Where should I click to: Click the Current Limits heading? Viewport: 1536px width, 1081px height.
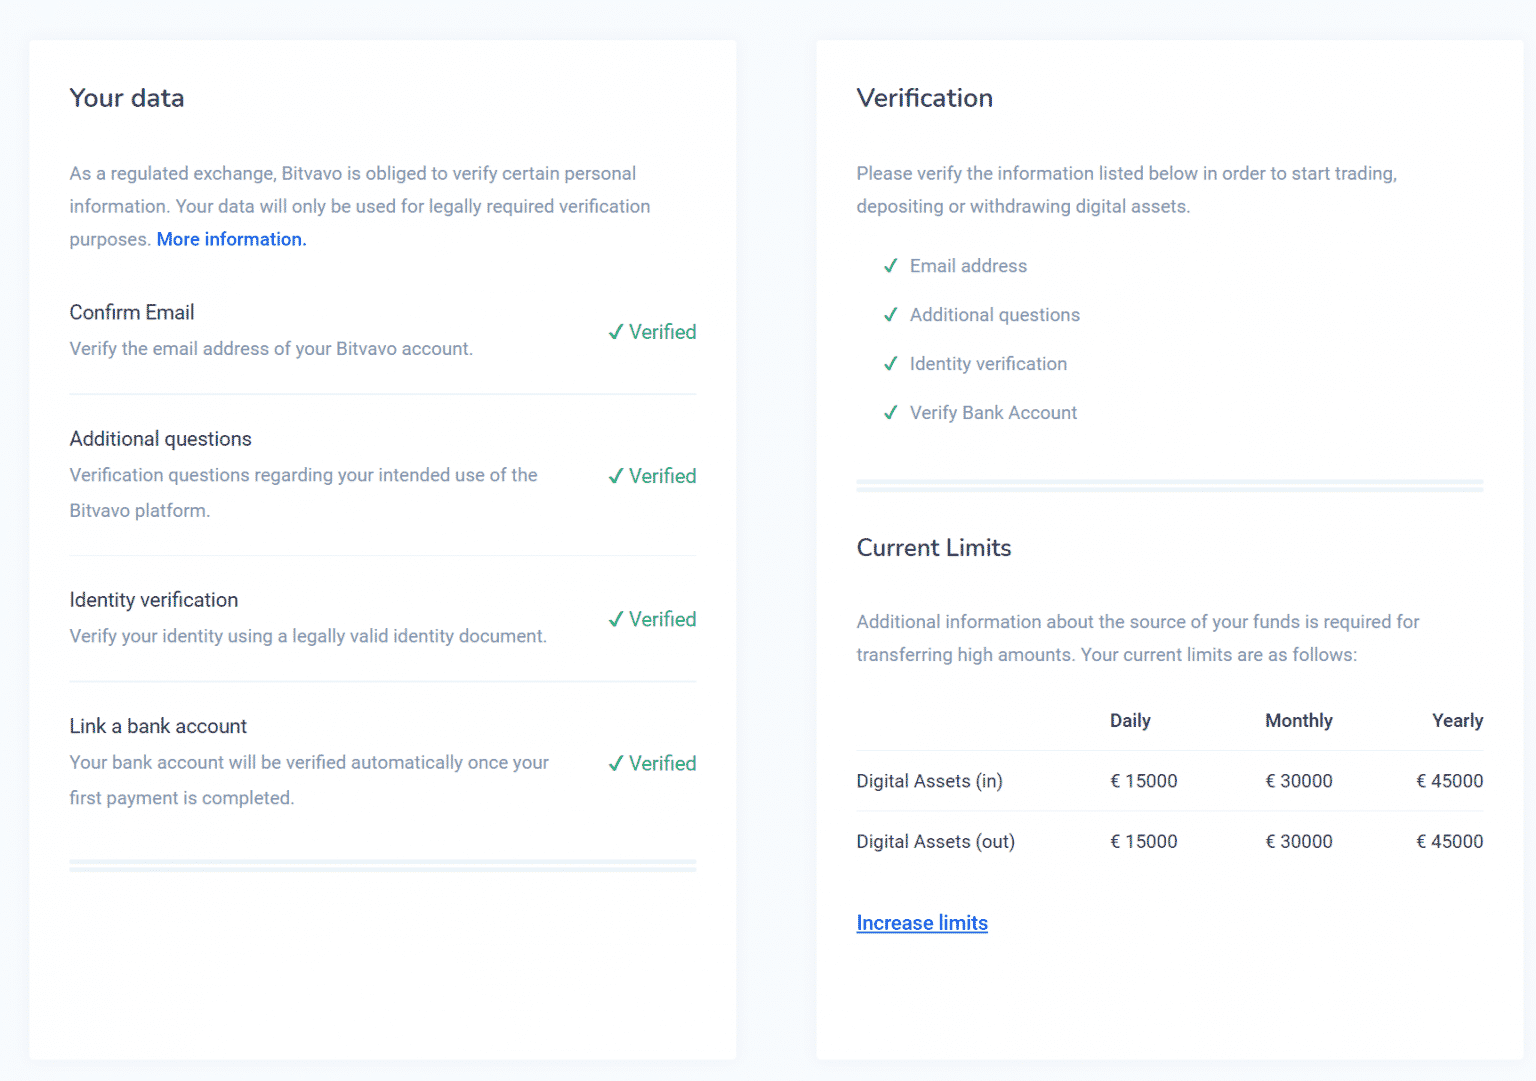[x=933, y=548]
